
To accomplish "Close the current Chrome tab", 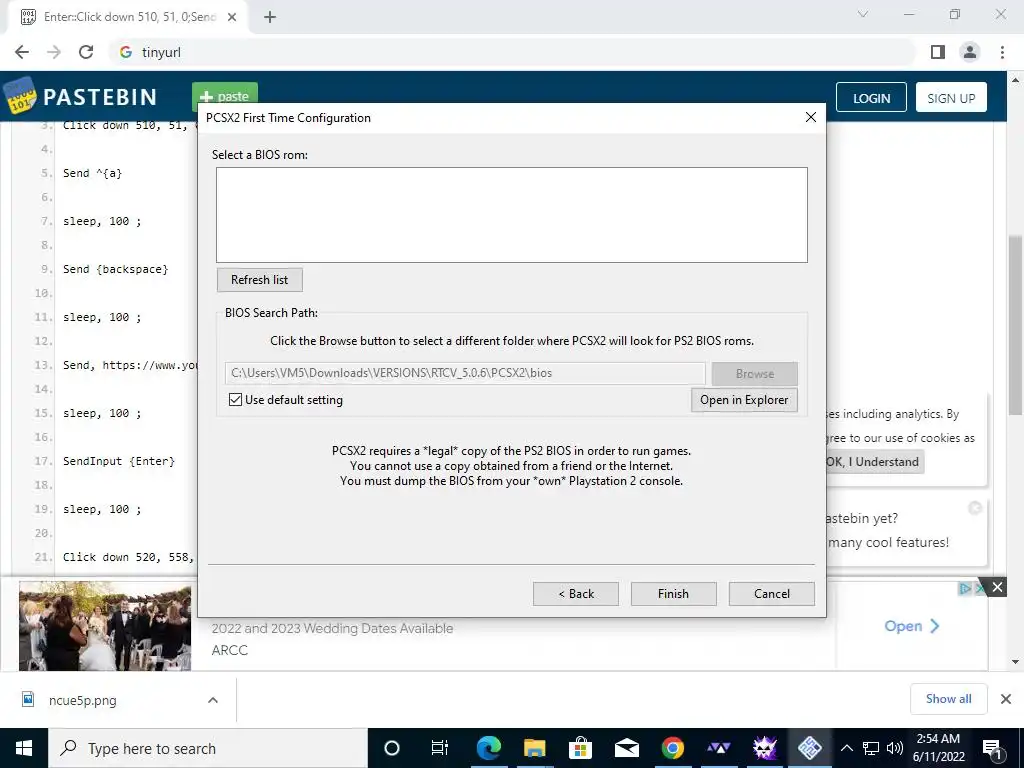I will [x=232, y=17].
